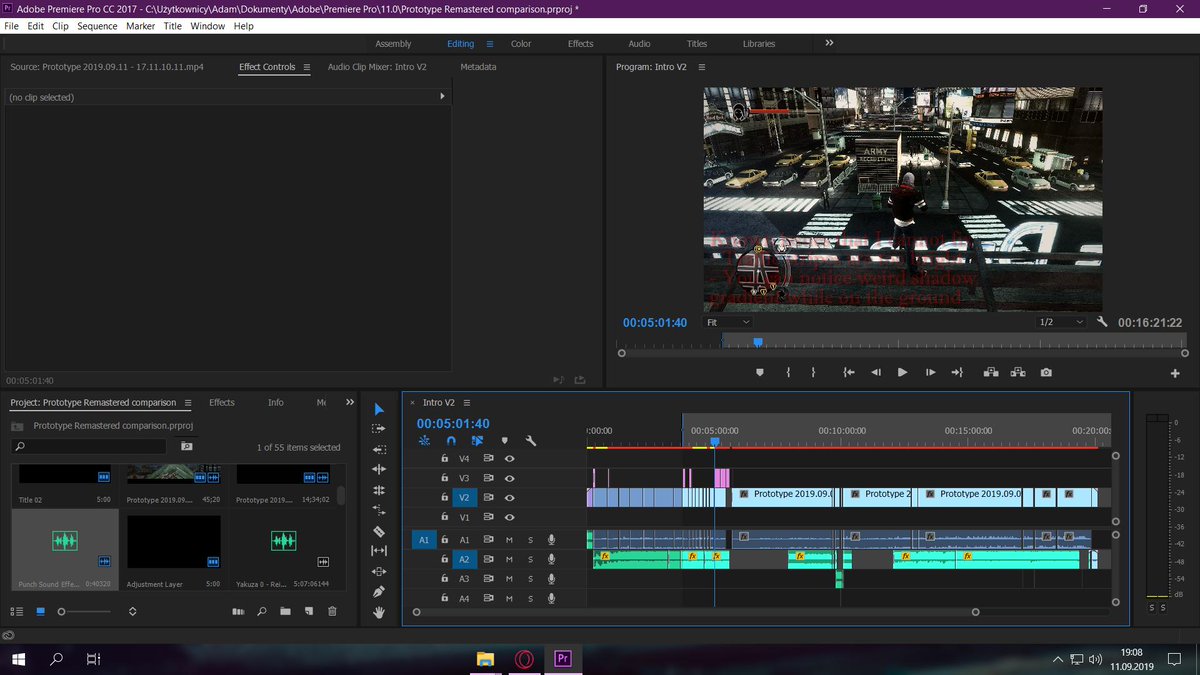Open the Fit zoom level dropdown

728,323
